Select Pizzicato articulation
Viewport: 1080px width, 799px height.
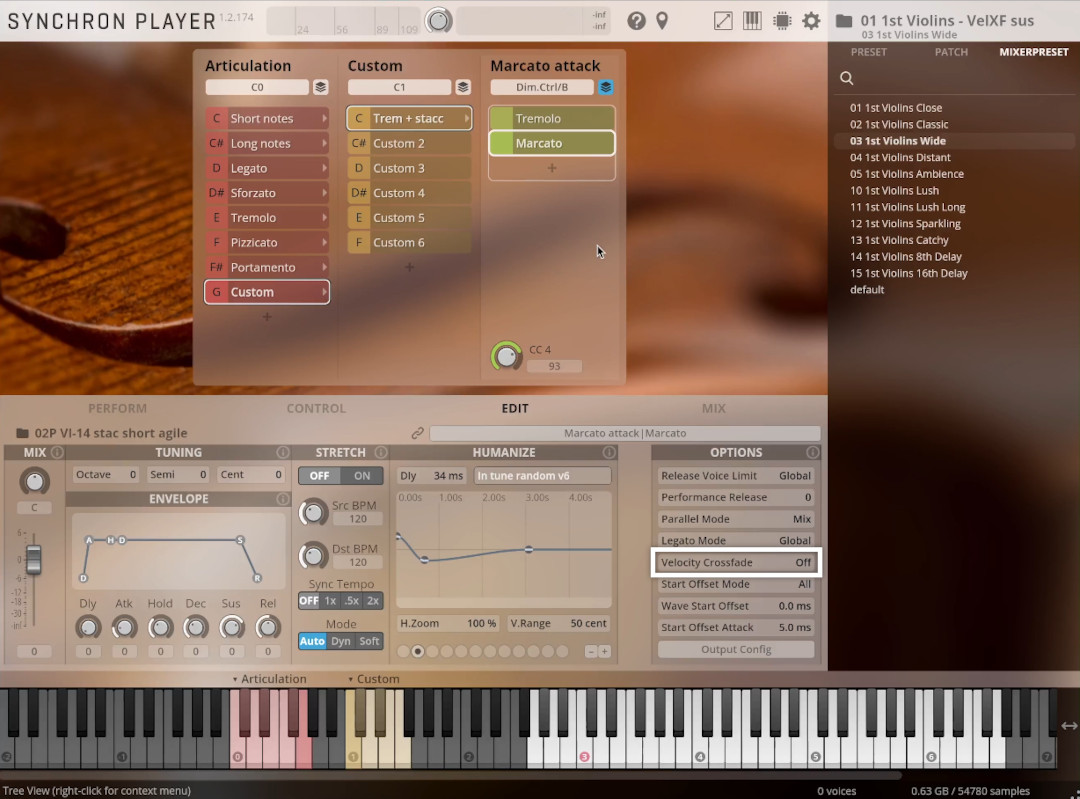click(x=267, y=242)
